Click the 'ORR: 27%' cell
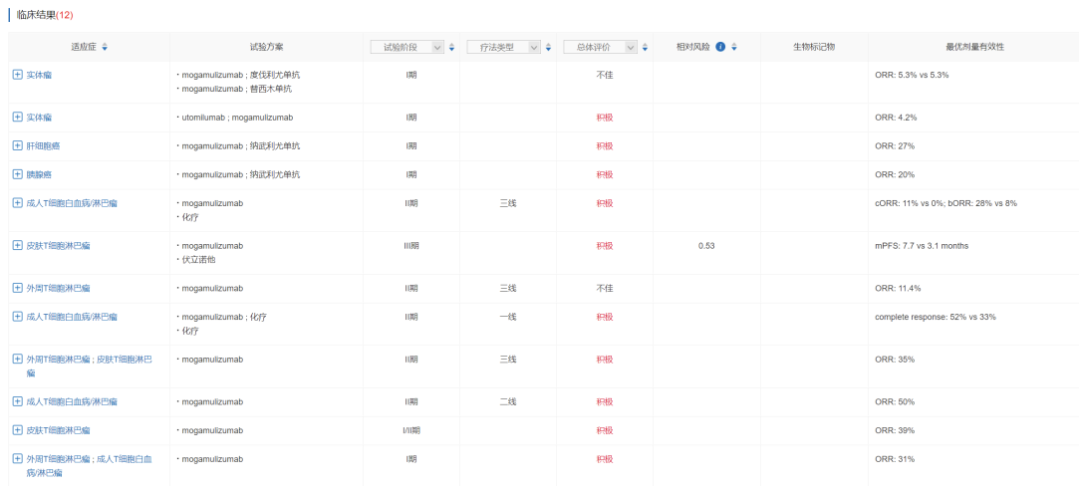Image resolution: width=1088 pixels, height=486 pixels. click(x=894, y=146)
